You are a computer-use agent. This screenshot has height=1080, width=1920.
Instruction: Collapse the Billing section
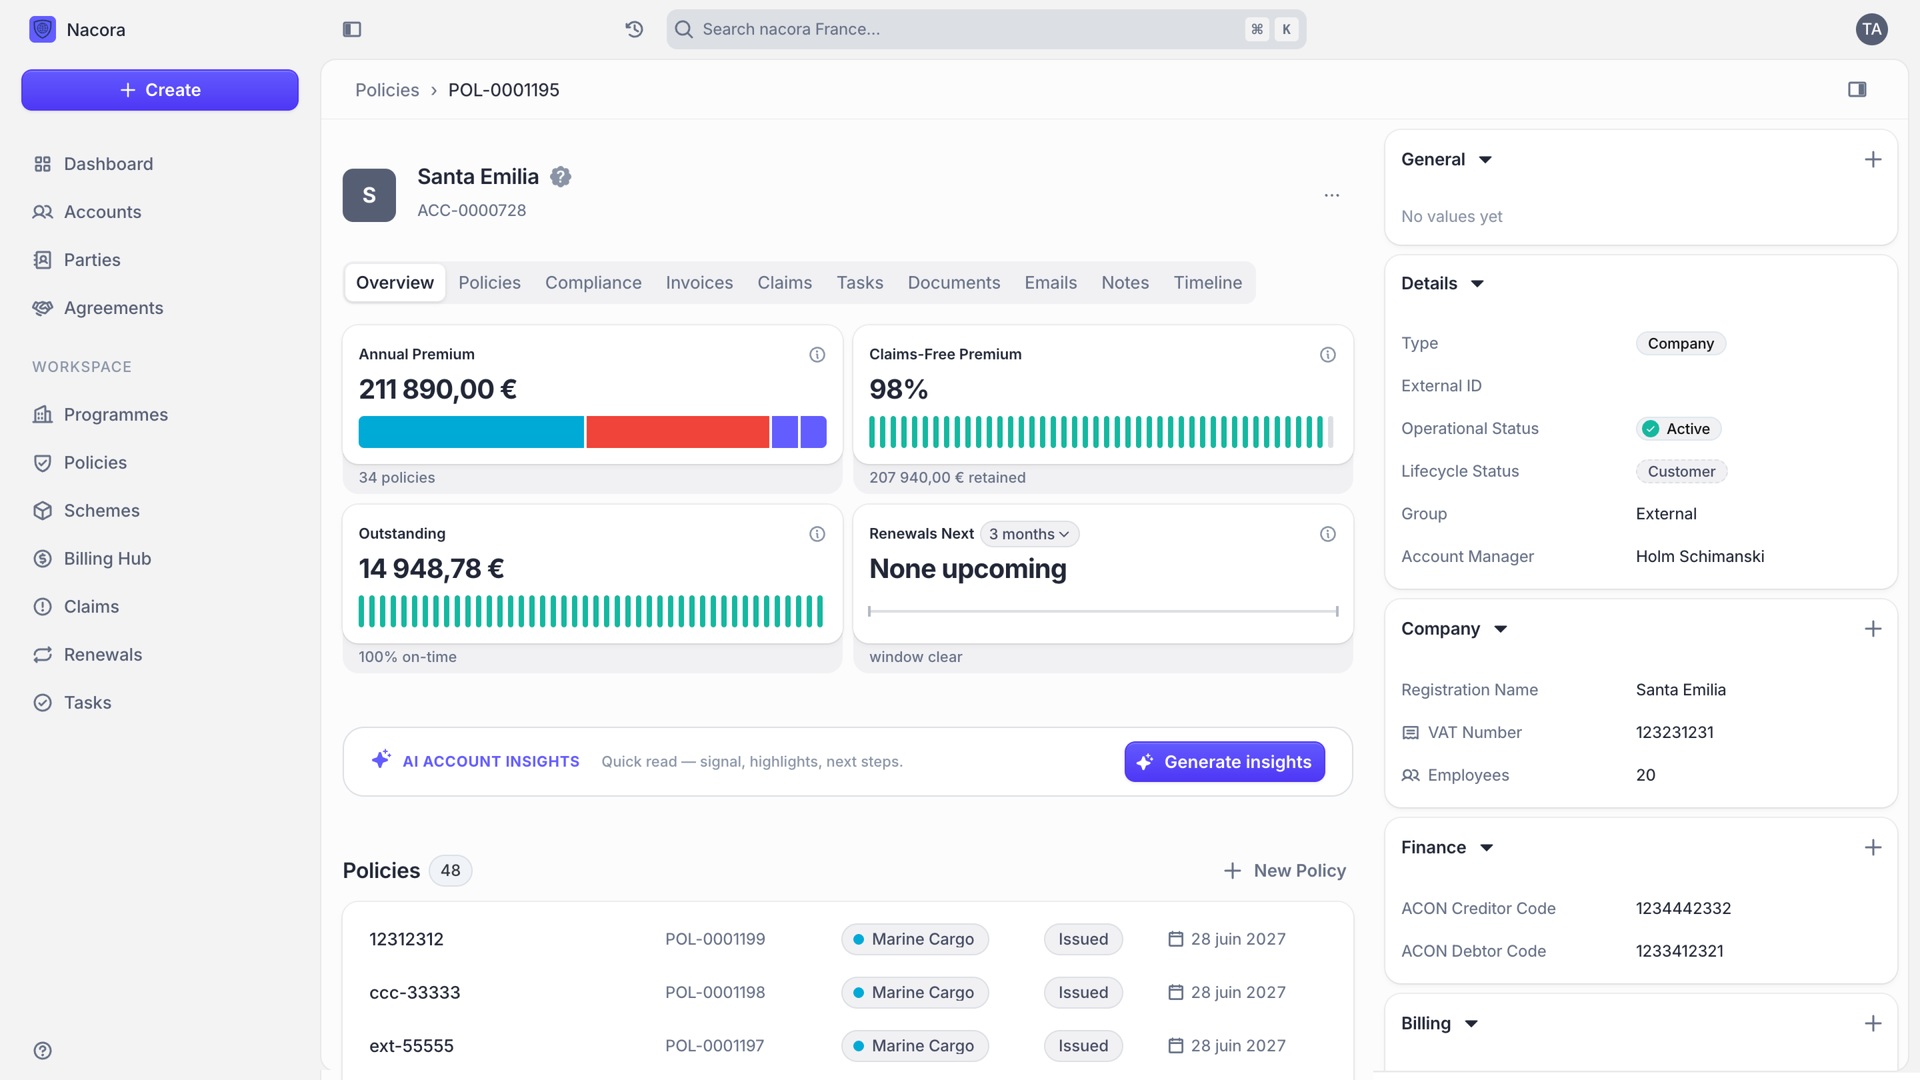coord(1471,1023)
